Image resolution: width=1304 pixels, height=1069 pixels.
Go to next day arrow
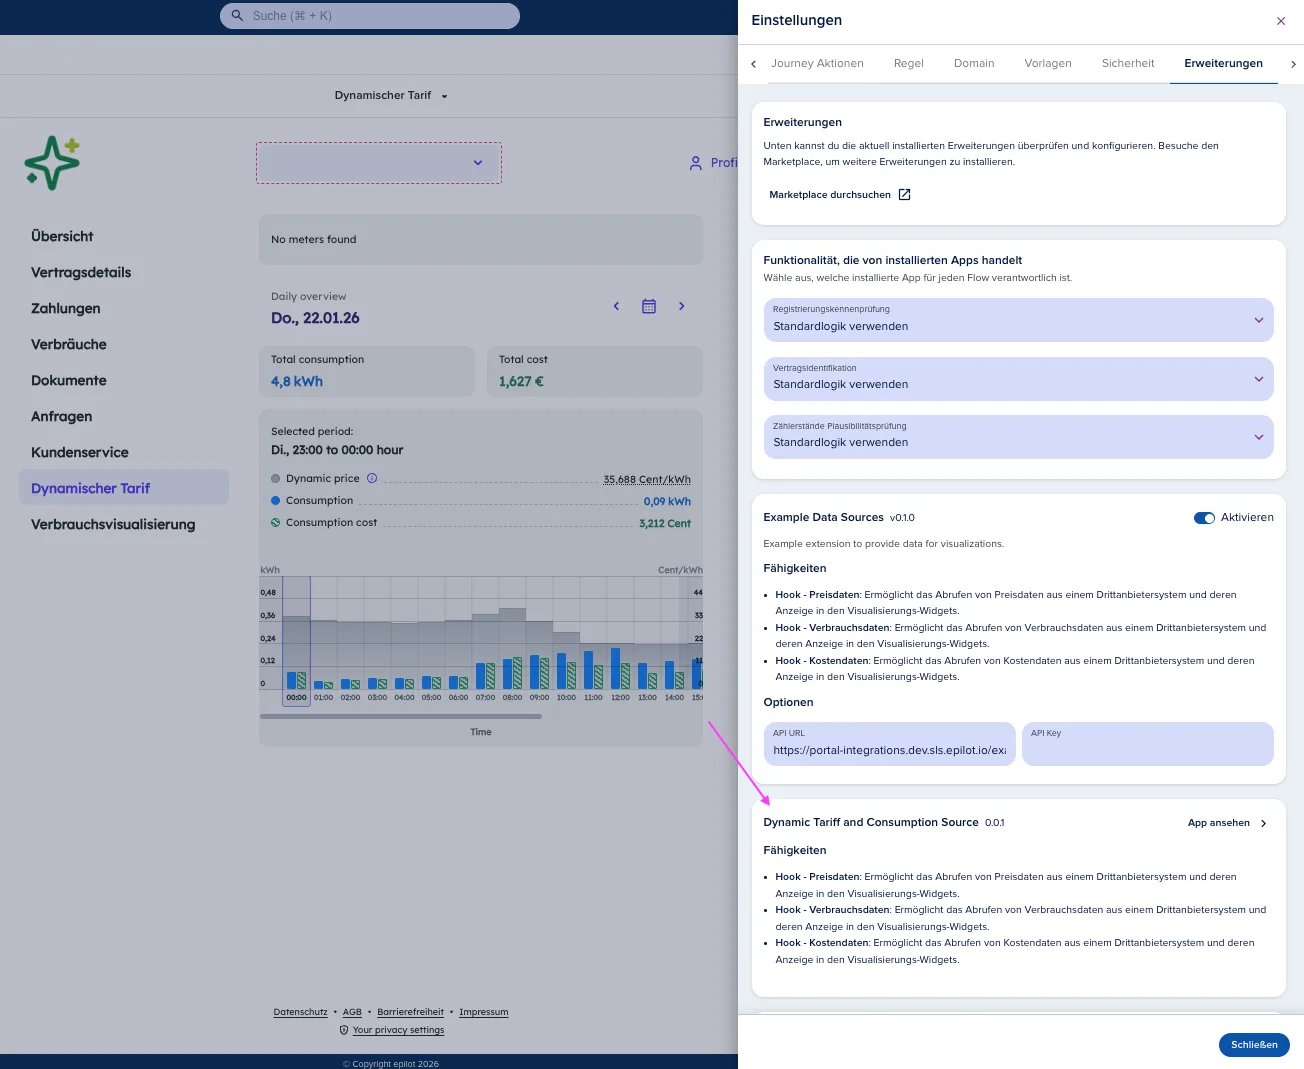tap(682, 306)
